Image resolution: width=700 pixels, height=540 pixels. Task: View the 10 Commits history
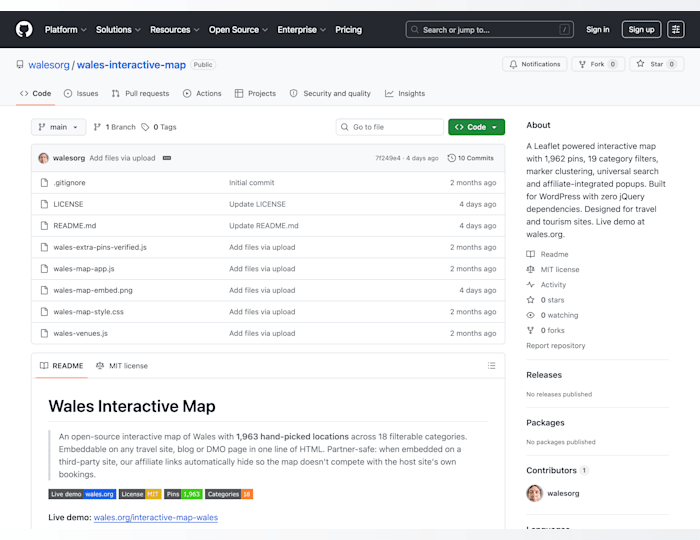(x=471, y=158)
